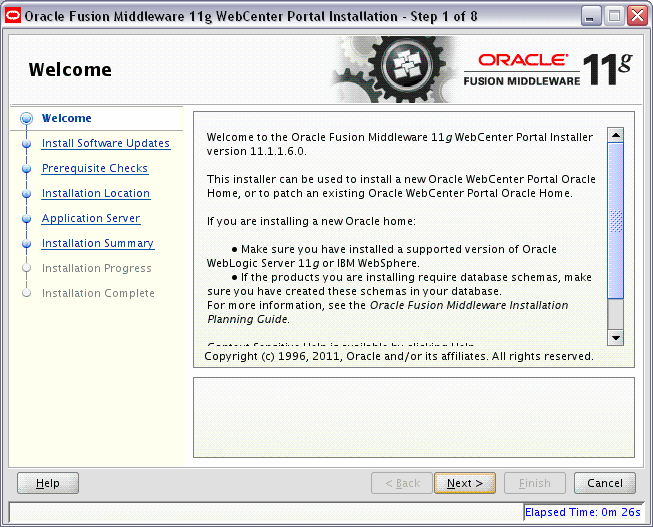Click the disabled Installation Complete step
Image resolution: width=653 pixels, height=527 pixels.
coord(98,293)
